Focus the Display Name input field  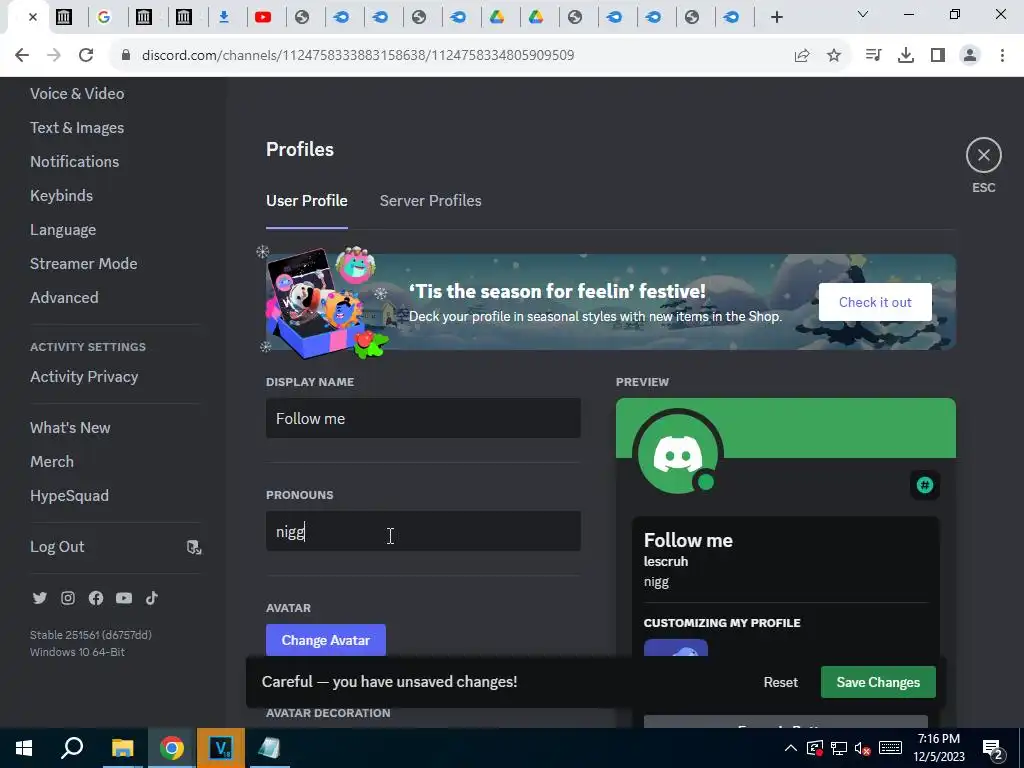tap(423, 418)
